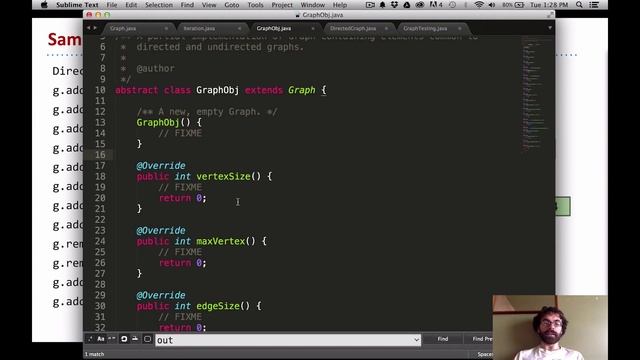Toggle case sensitive Aa option
The height and width of the screenshot is (360, 640).
(101, 339)
